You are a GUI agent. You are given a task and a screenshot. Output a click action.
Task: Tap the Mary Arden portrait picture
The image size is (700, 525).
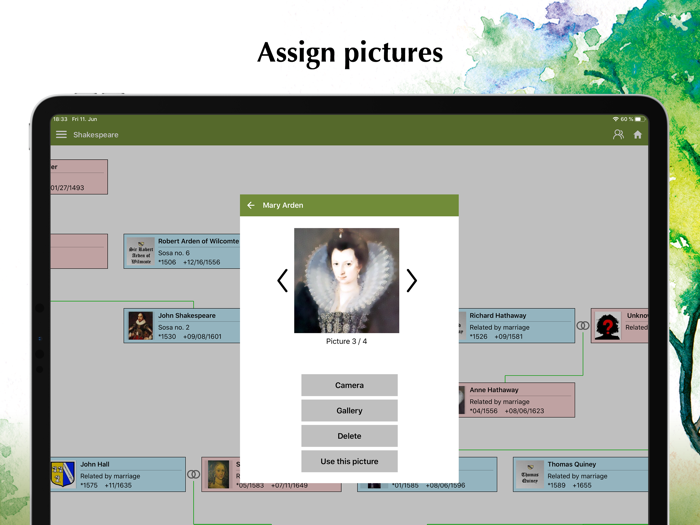tap(346, 280)
